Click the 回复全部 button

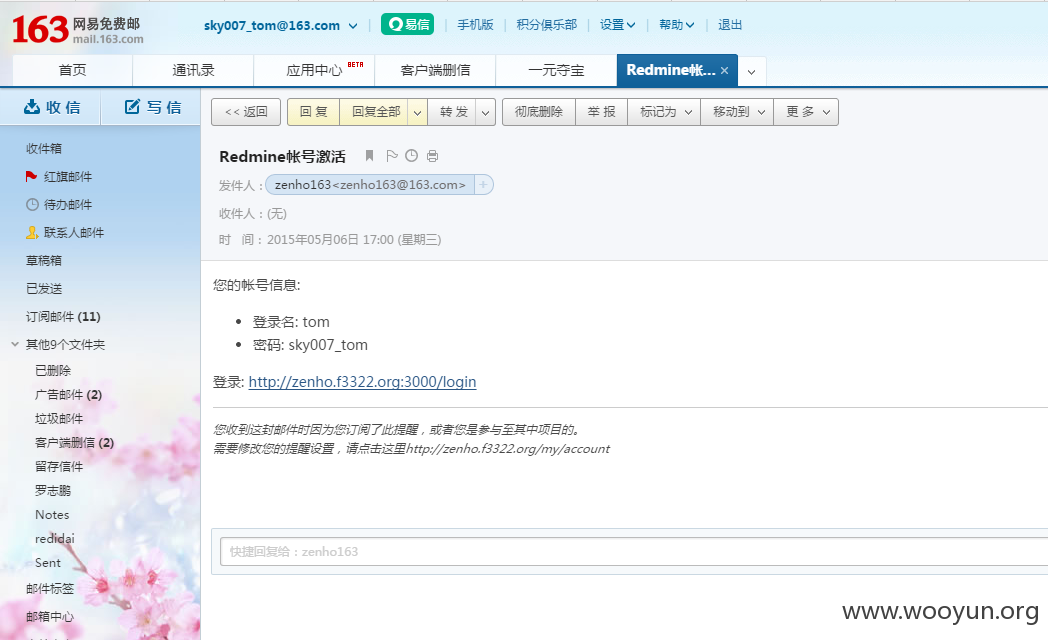point(376,112)
